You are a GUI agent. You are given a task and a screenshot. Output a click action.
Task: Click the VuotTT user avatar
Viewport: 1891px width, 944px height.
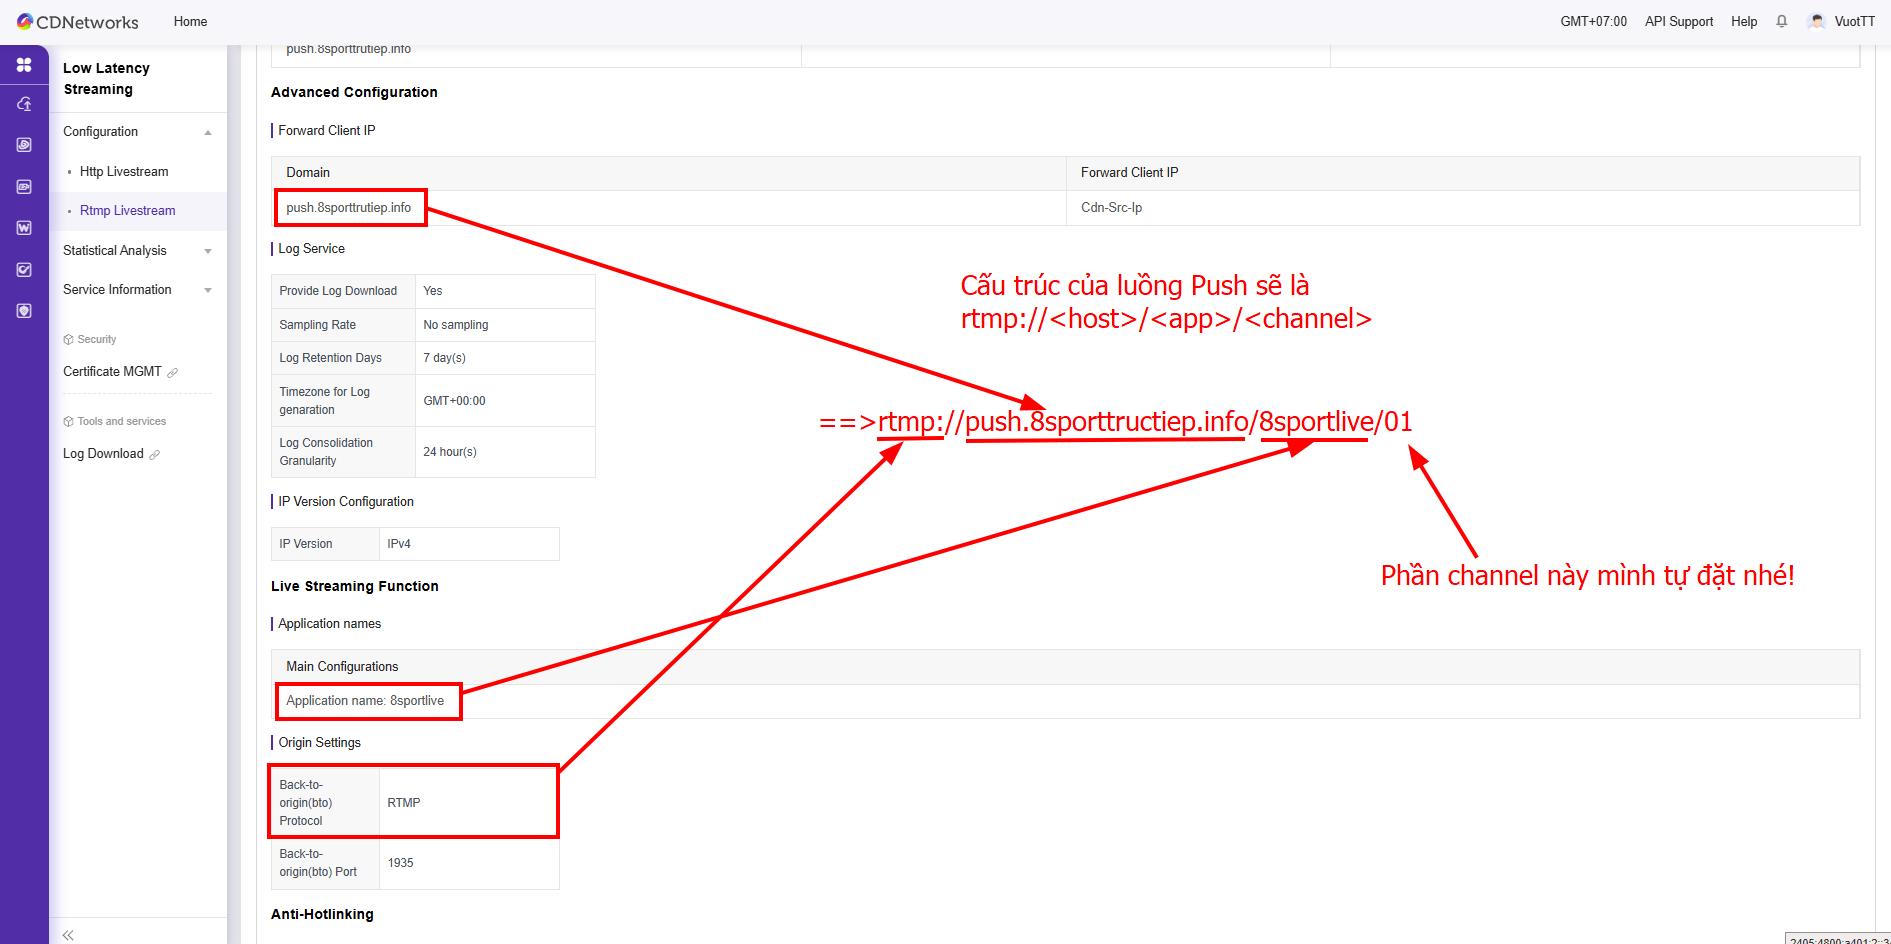tap(1817, 21)
